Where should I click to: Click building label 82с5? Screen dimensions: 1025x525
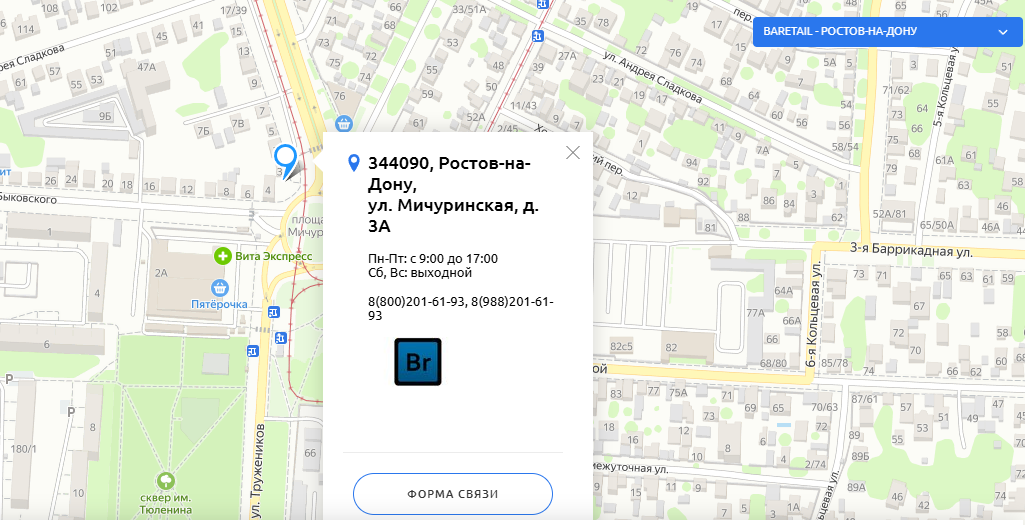621,346
